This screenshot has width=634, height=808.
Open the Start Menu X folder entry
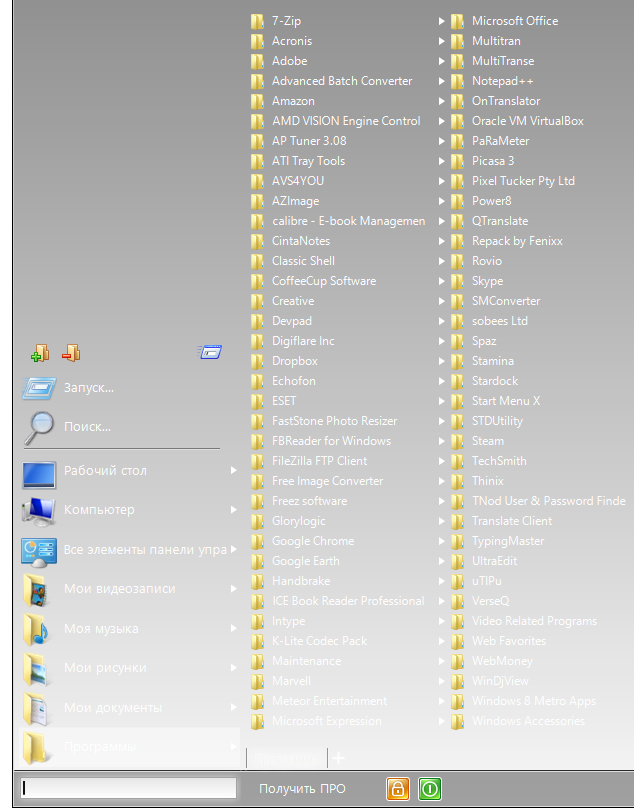[x=506, y=401]
